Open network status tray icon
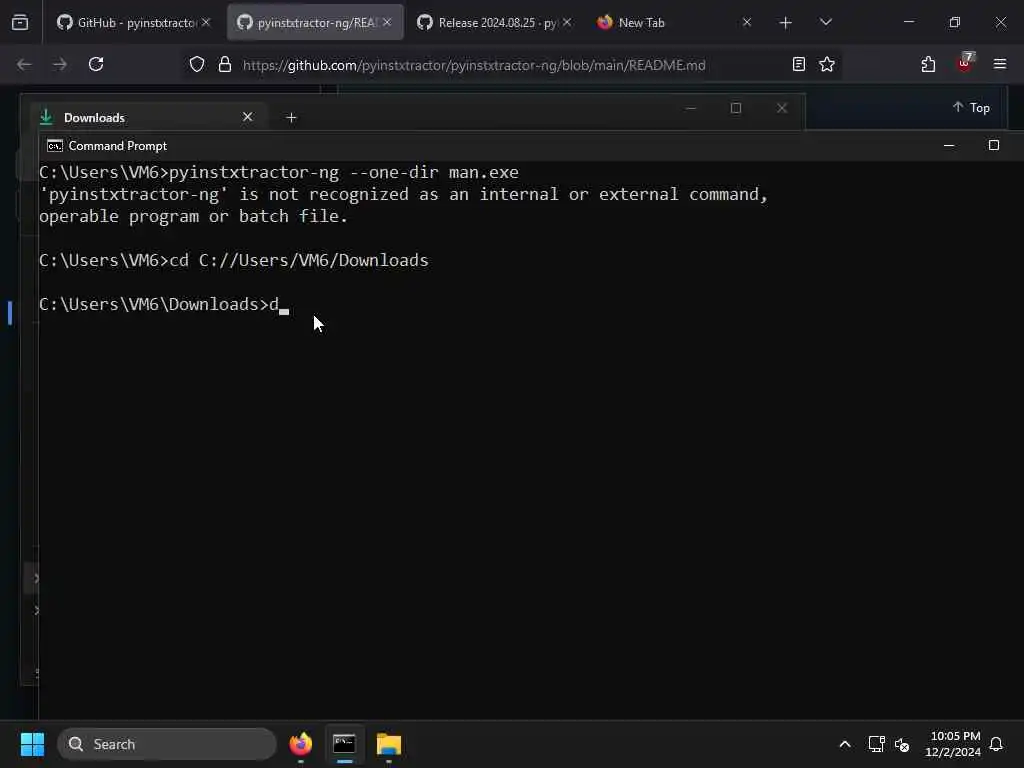The width and height of the screenshot is (1024, 768). (876, 744)
